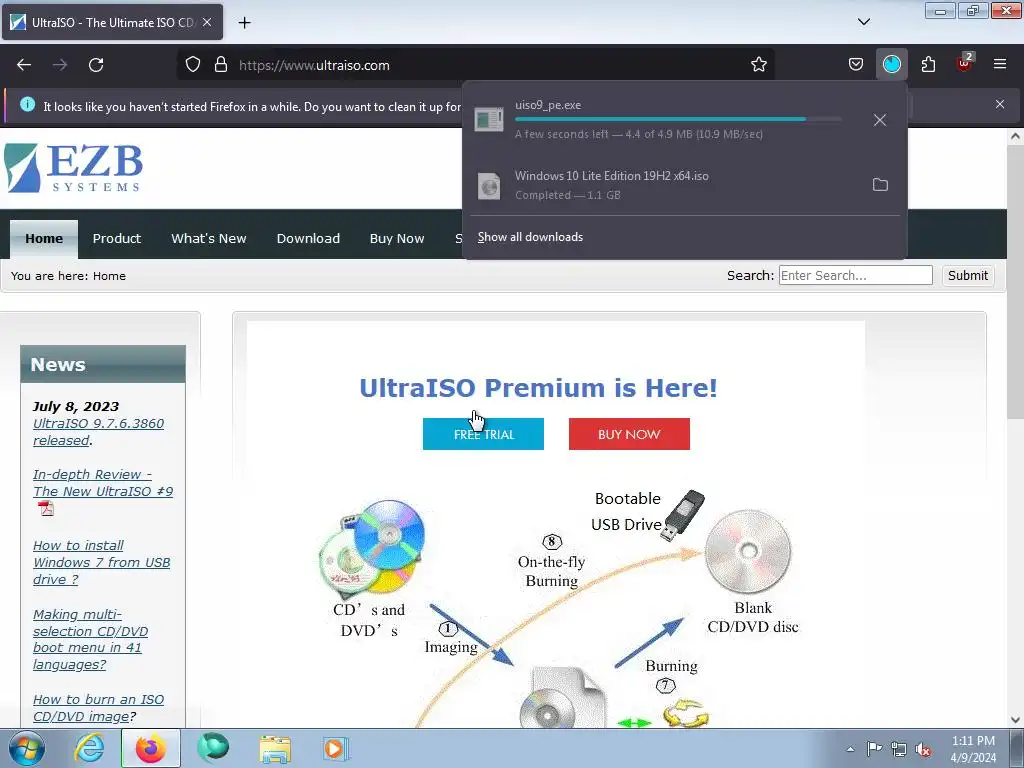Image resolution: width=1024 pixels, height=768 pixels.
Task: Click the EZB Systems logo
Action: (x=73, y=168)
